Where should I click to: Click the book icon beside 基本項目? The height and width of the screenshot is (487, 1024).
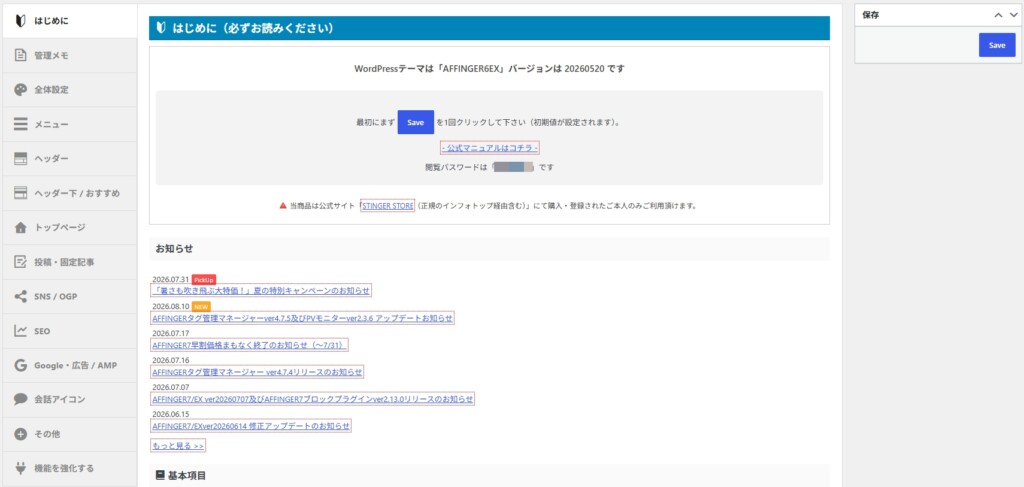point(160,475)
